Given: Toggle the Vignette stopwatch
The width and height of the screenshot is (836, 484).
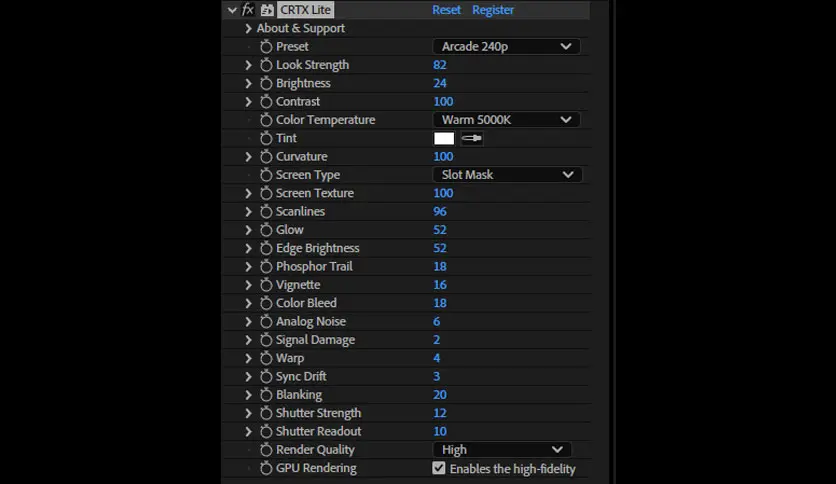Looking at the screenshot, I should coord(266,285).
